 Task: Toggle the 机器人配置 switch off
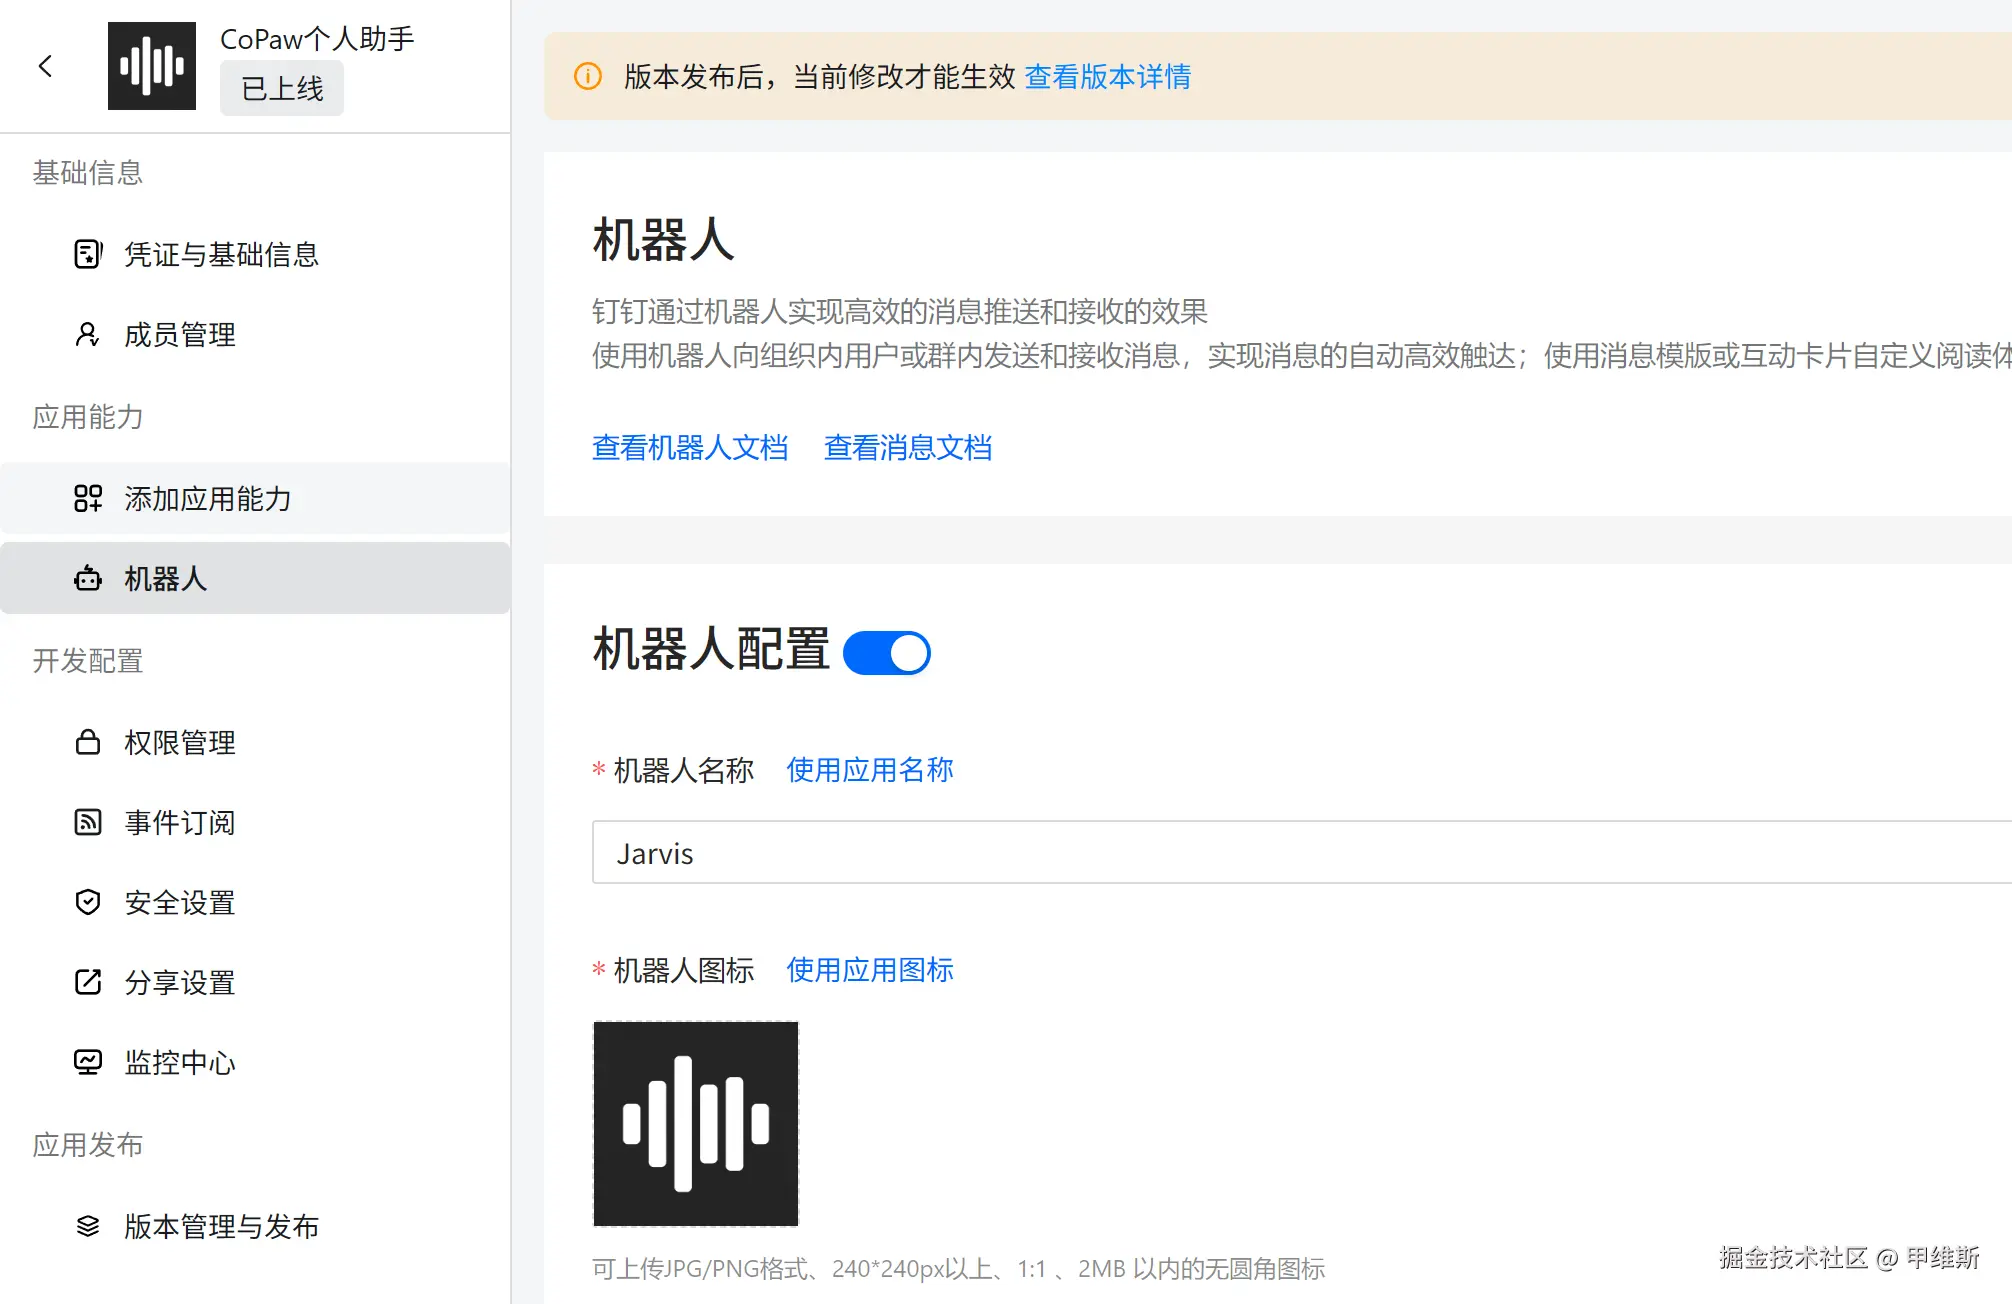886,653
